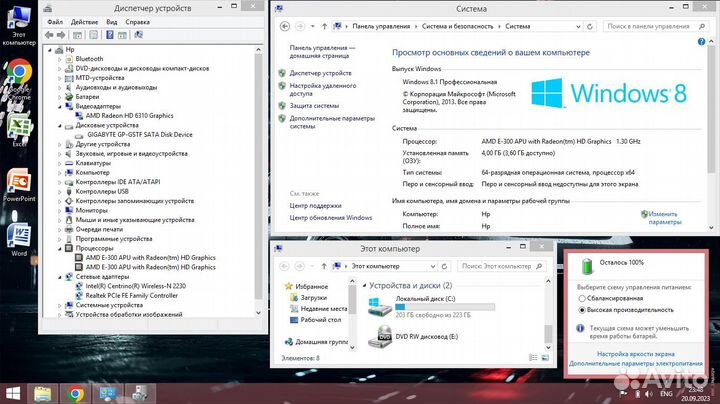Click Панель управления breadcrumb in address bar
The width and height of the screenshot is (720, 404).
coord(381,27)
